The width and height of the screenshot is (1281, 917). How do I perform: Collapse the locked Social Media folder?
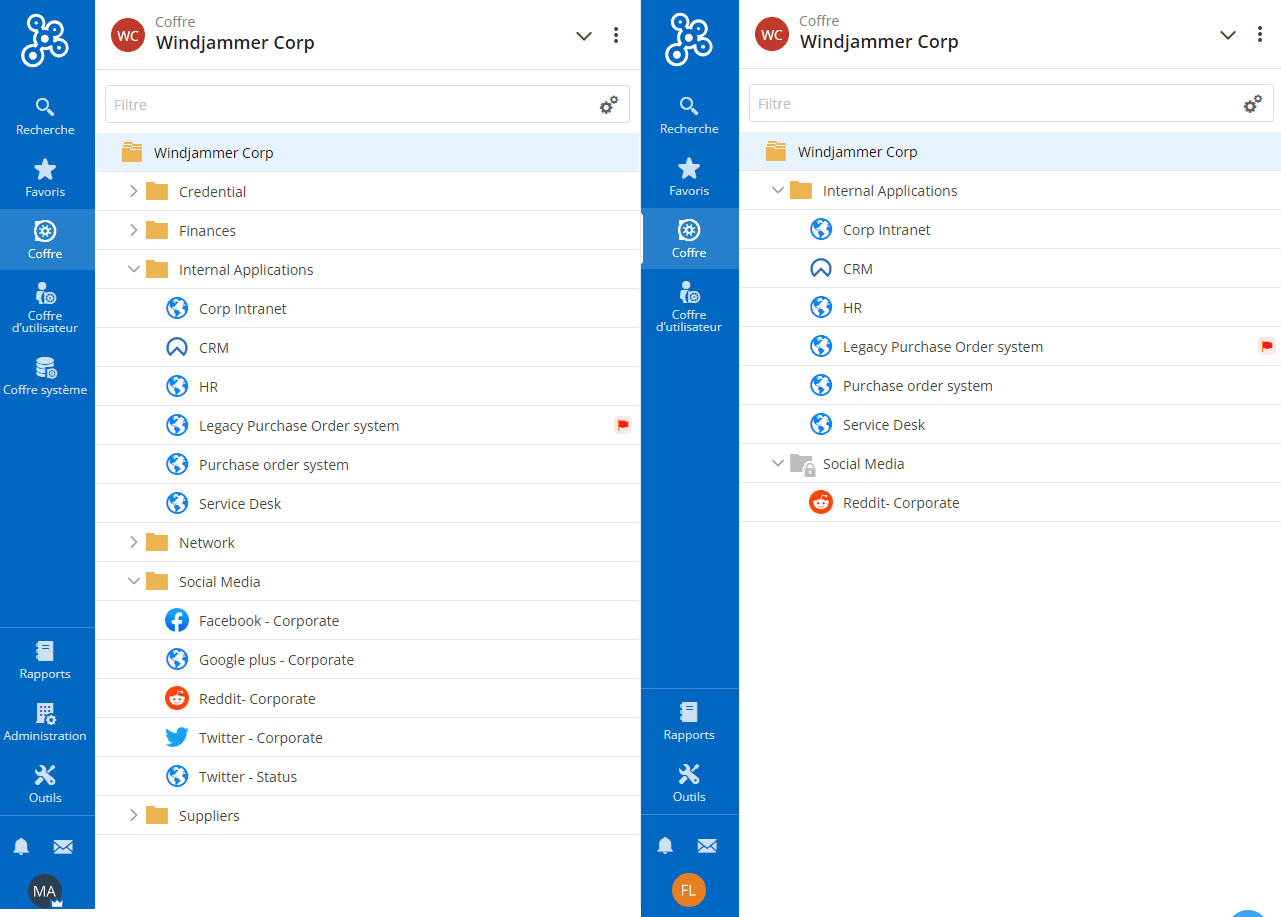(x=778, y=464)
